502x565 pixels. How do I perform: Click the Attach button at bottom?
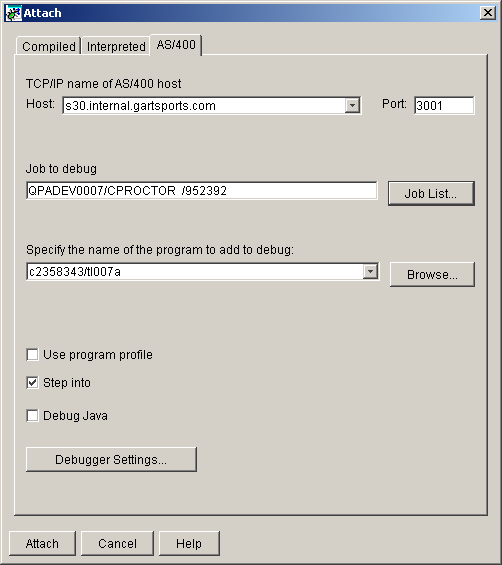[x=42, y=543]
